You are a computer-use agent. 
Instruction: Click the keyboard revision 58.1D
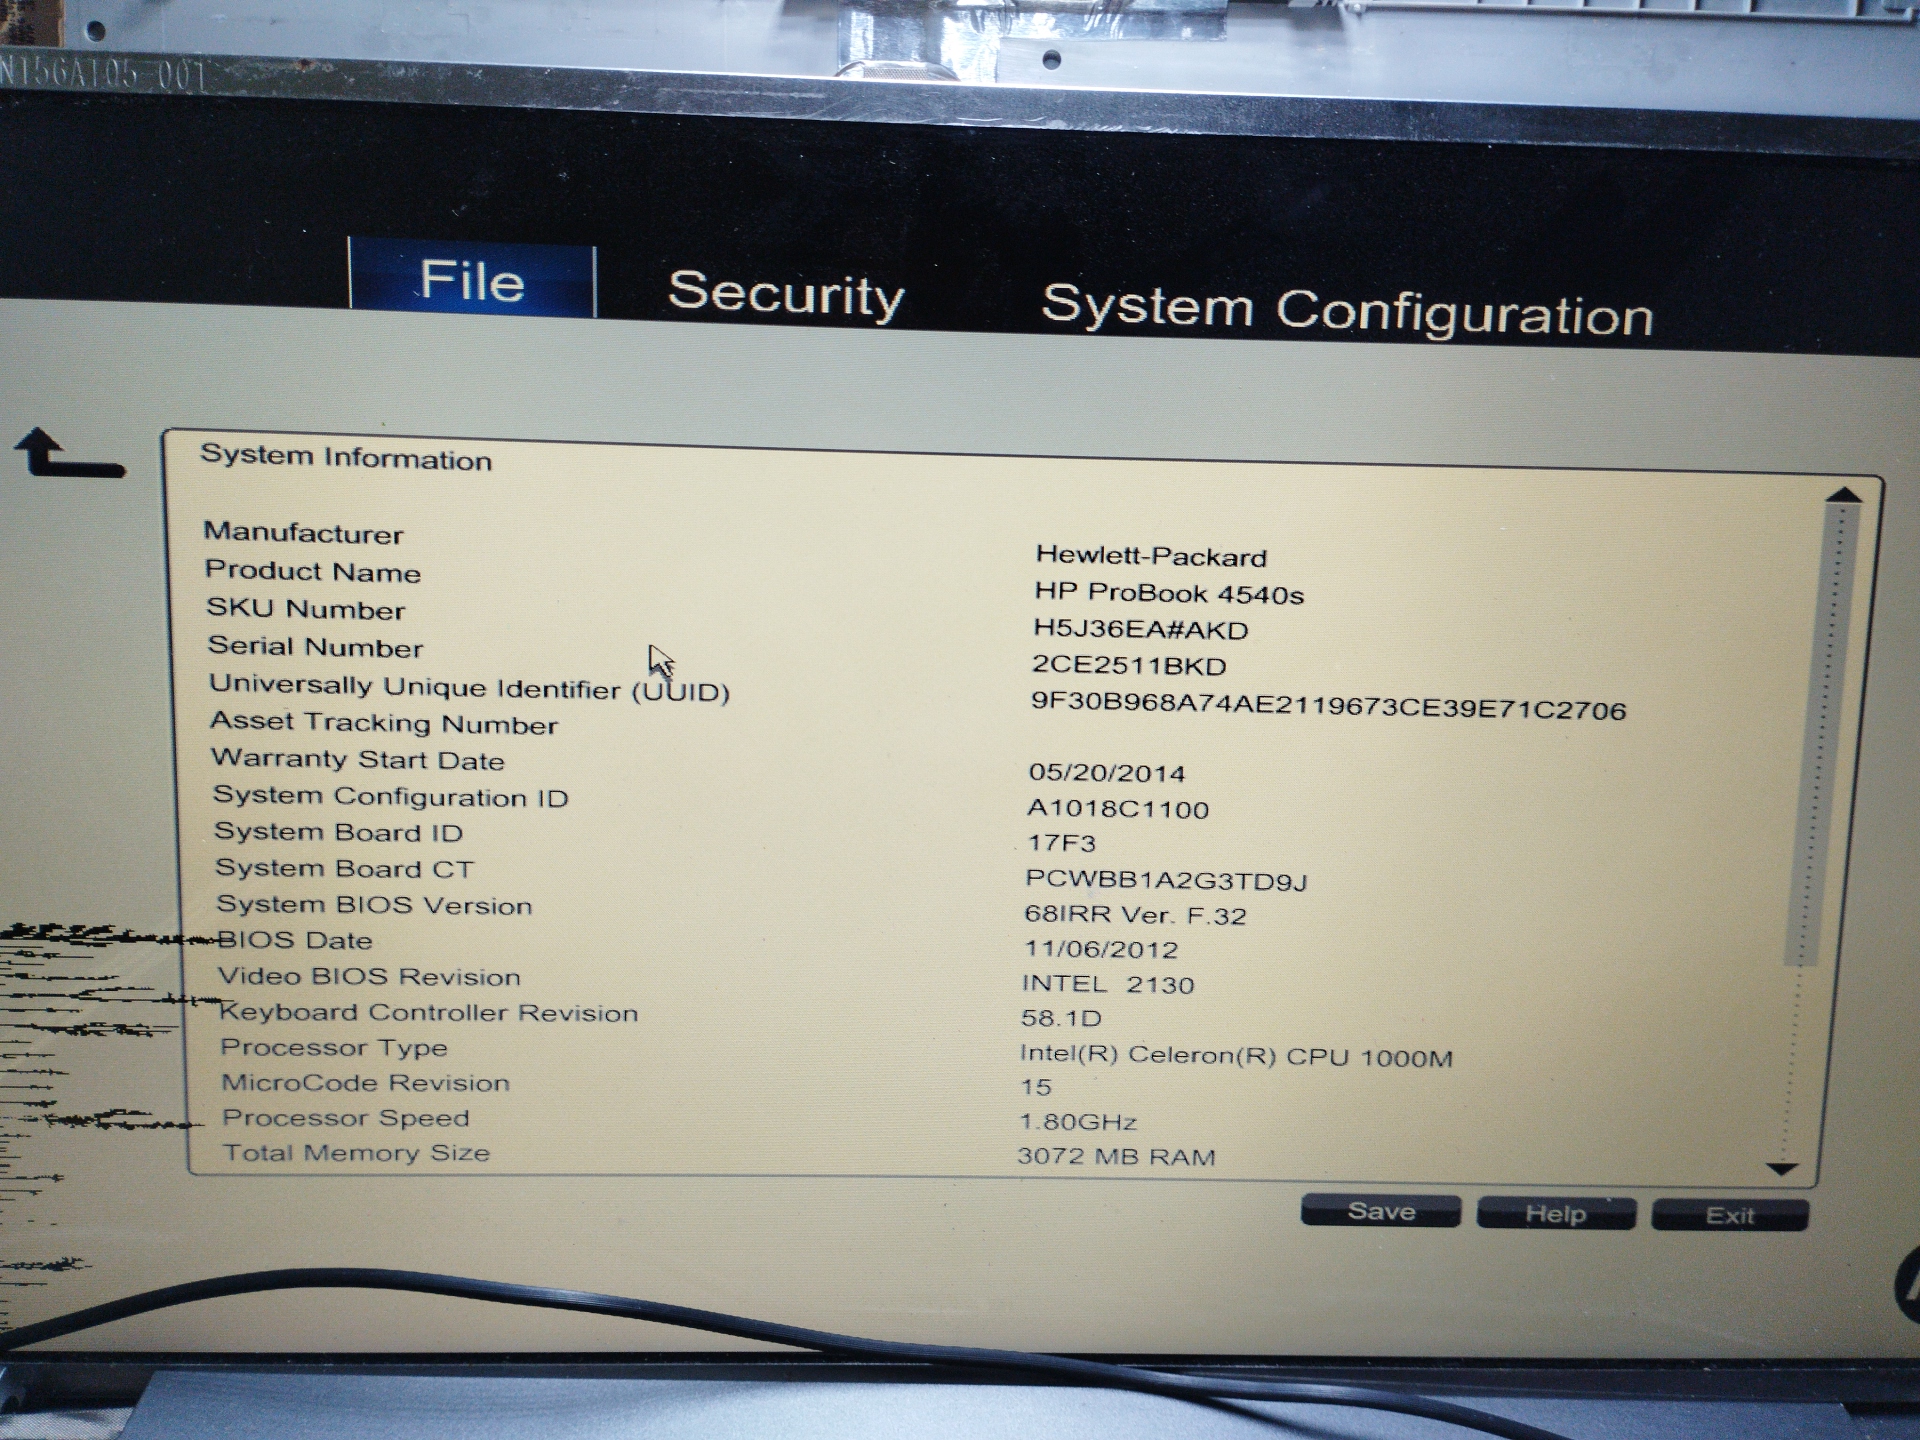[x=1061, y=1018]
